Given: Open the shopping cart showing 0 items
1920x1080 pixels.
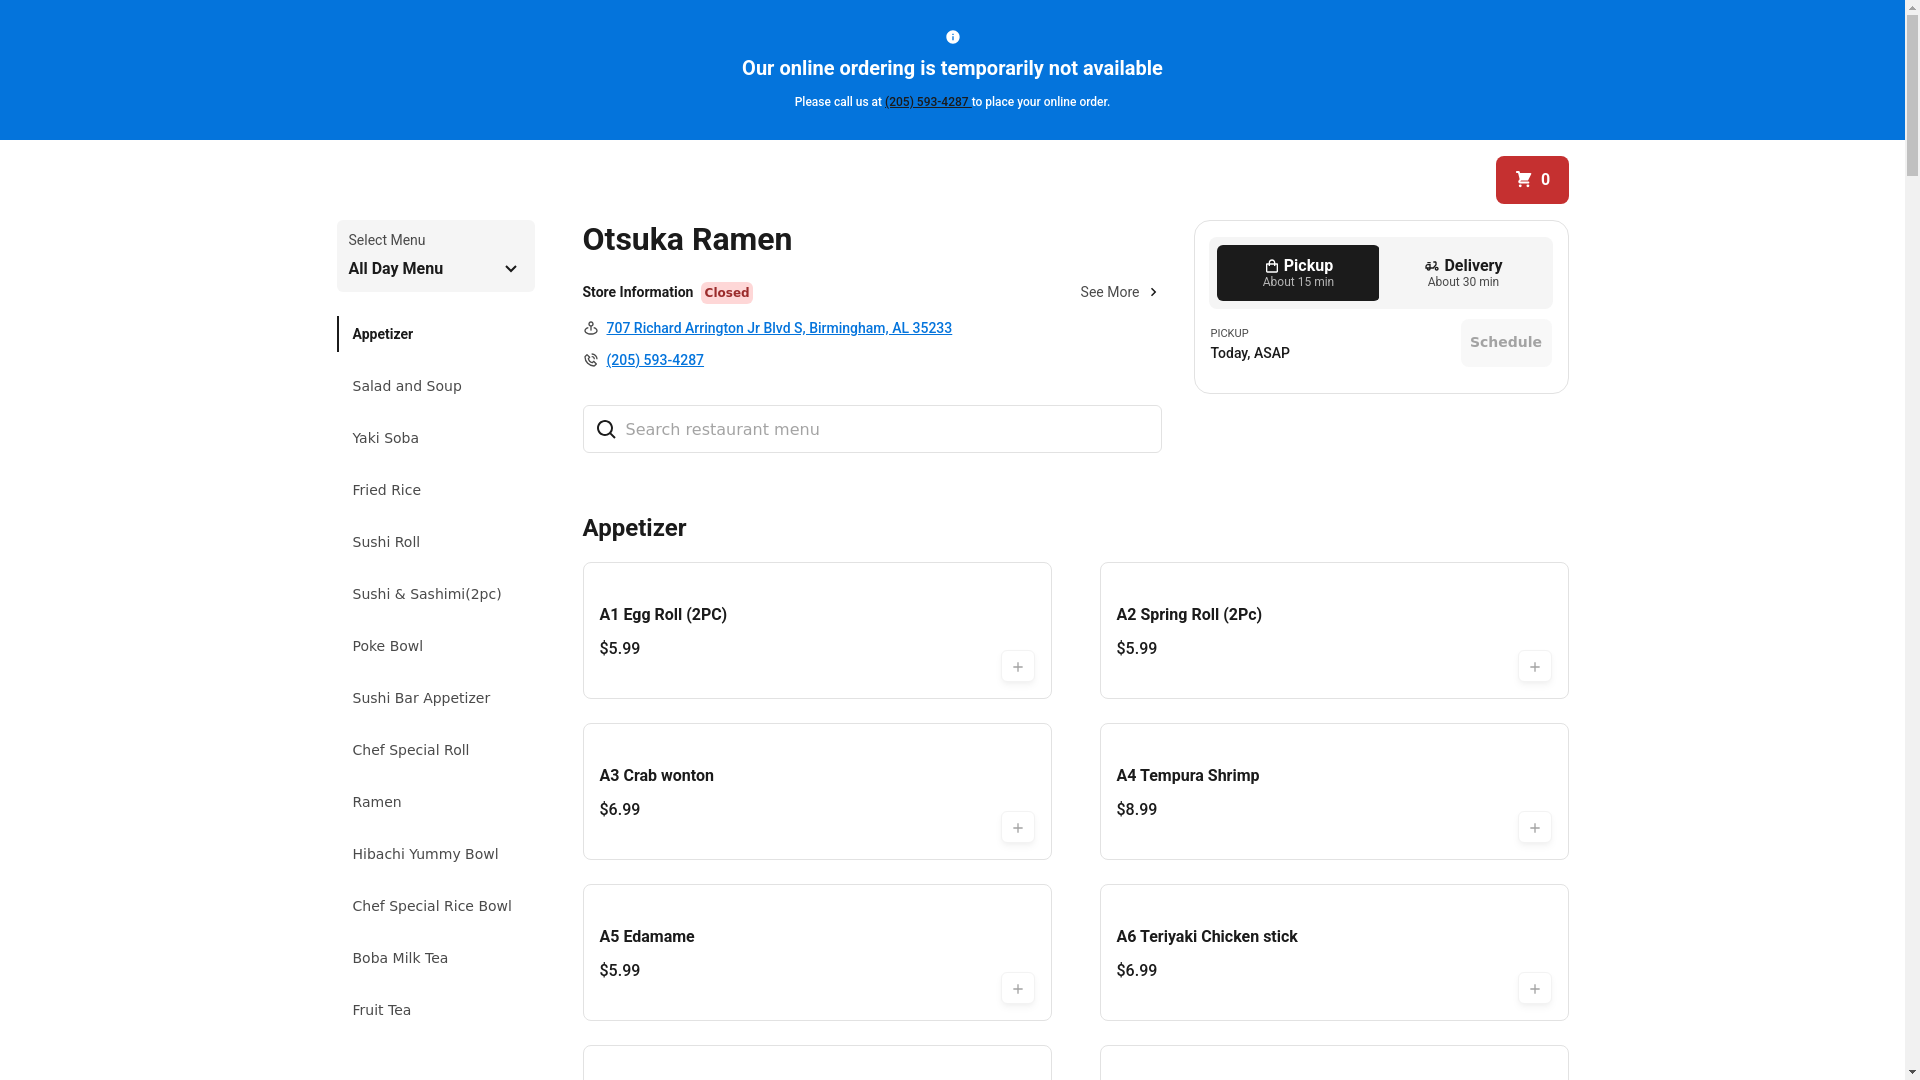Looking at the screenshot, I should (x=1532, y=180).
